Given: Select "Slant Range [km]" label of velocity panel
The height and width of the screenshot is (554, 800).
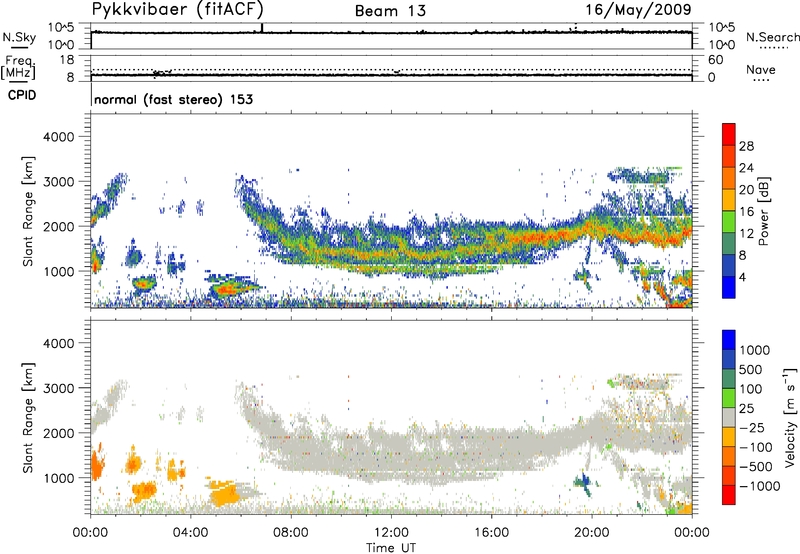Looking at the screenshot, I should click(x=28, y=417).
